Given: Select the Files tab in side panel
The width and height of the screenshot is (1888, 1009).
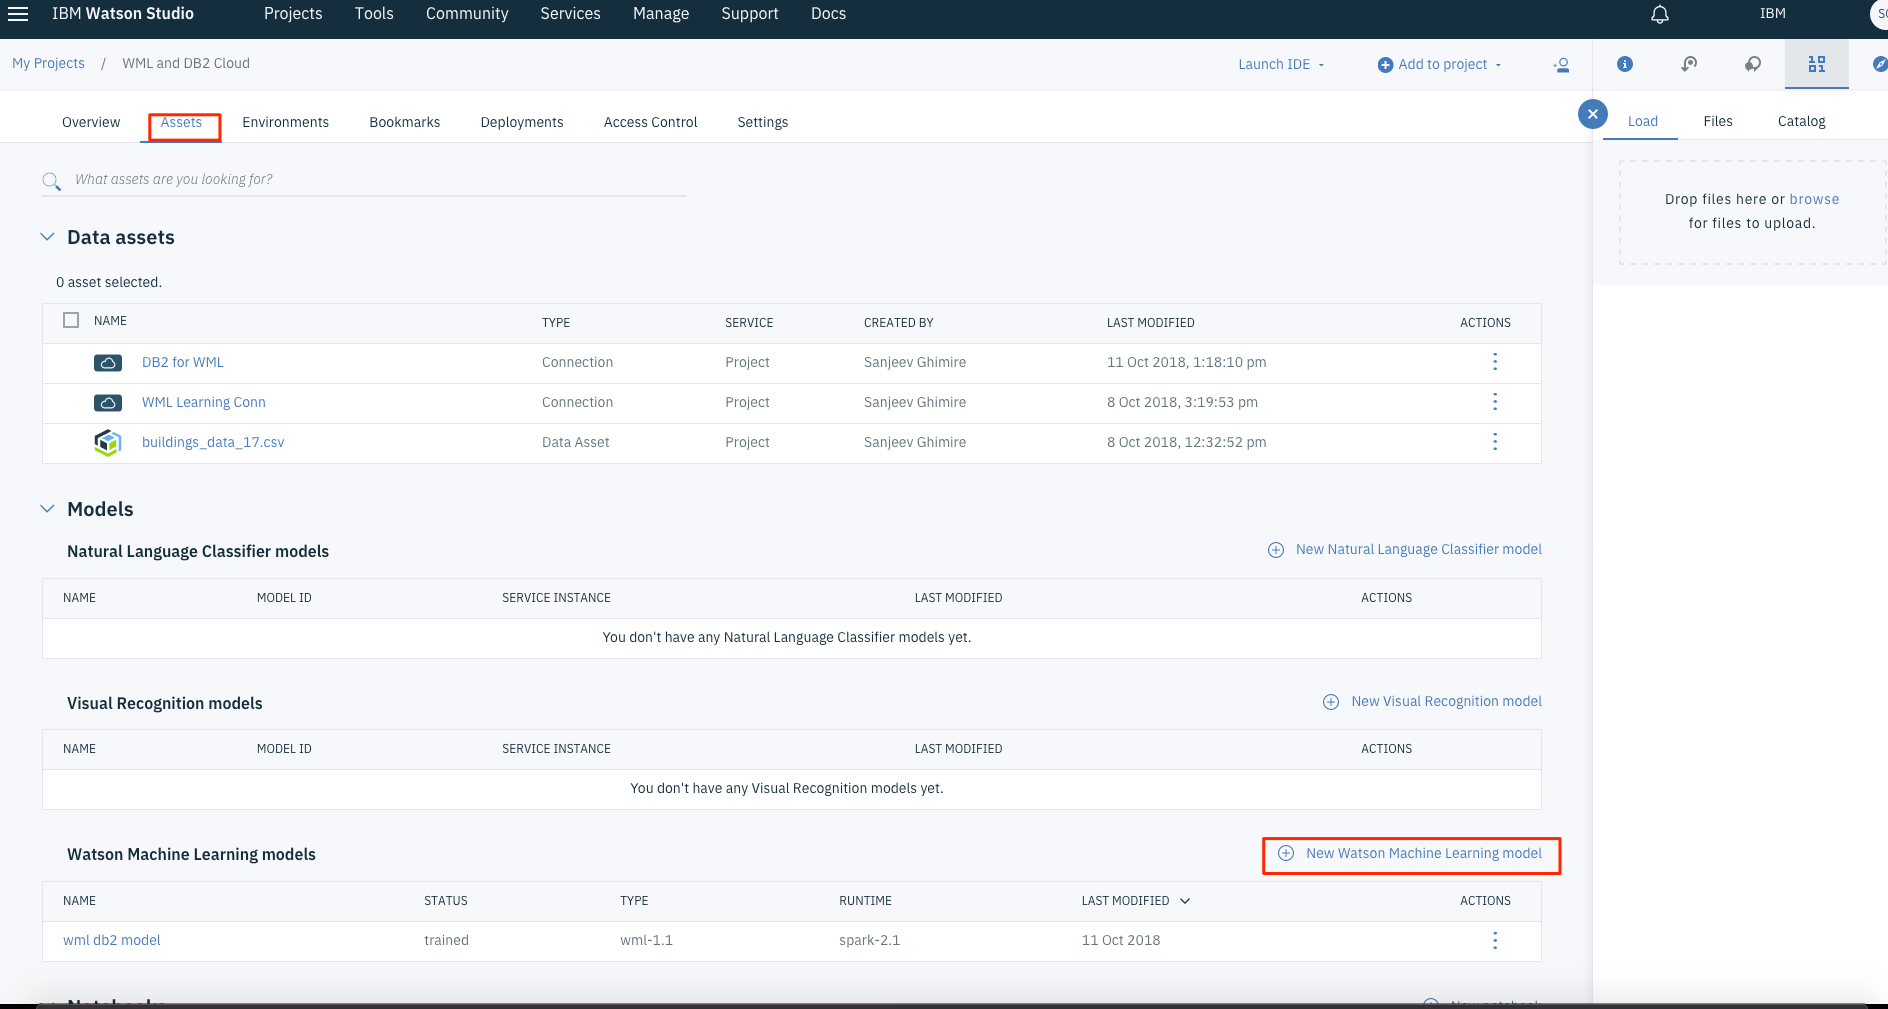Looking at the screenshot, I should [1717, 121].
